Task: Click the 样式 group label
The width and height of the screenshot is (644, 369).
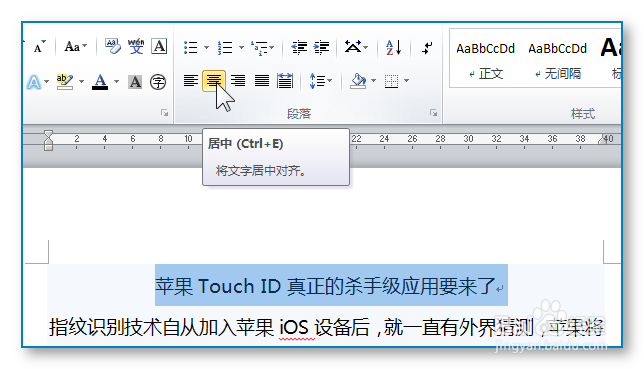Action: pos(583,113)
